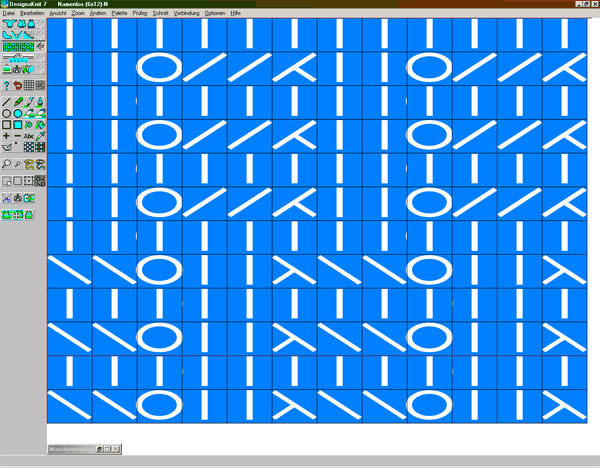Open the sleeve piece shaping icon
Image resolution: width=600 pixels, height=468 pixels.
8,35
